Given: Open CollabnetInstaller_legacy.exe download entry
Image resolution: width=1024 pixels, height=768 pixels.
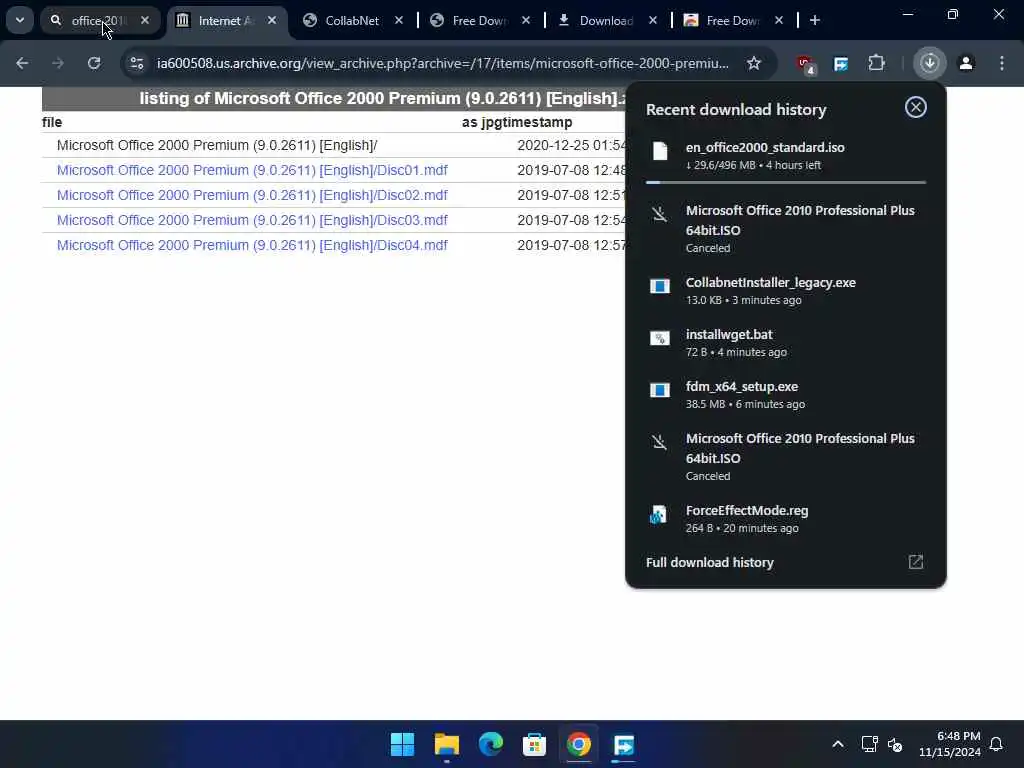Looking at the screenshot, I should 786,291.
